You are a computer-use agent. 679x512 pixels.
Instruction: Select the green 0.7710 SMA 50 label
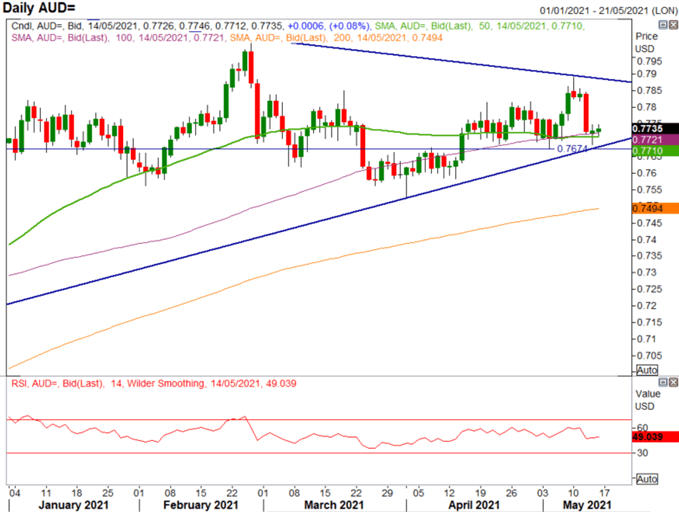coord(655,151)
